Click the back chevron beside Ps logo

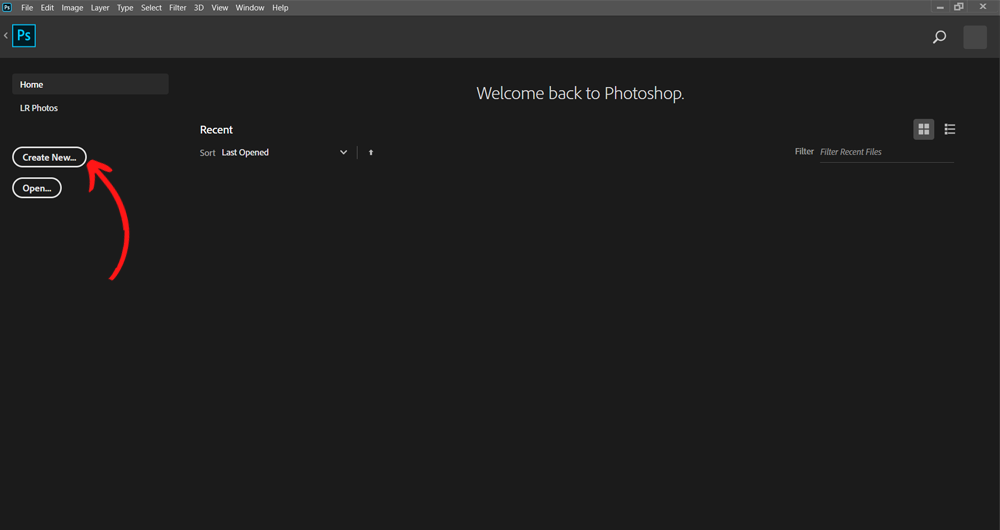pos(6,36)
